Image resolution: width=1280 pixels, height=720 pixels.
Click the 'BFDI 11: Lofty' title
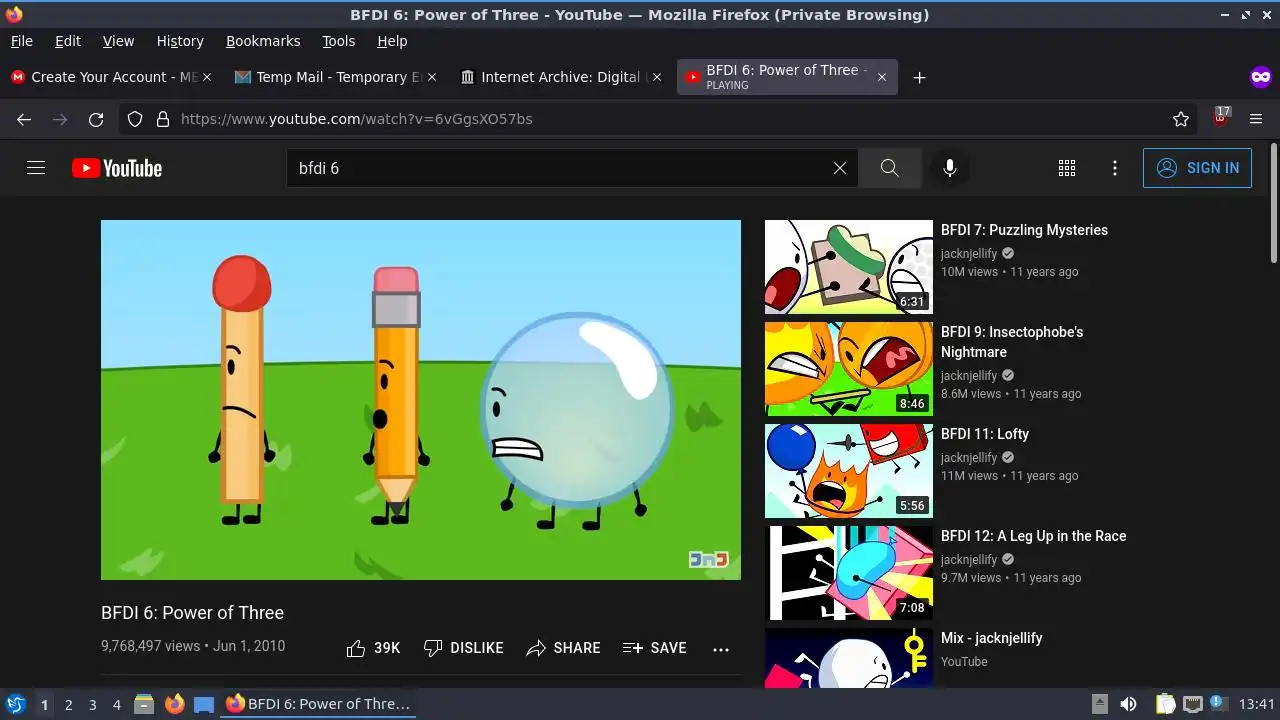click(985, 434)
